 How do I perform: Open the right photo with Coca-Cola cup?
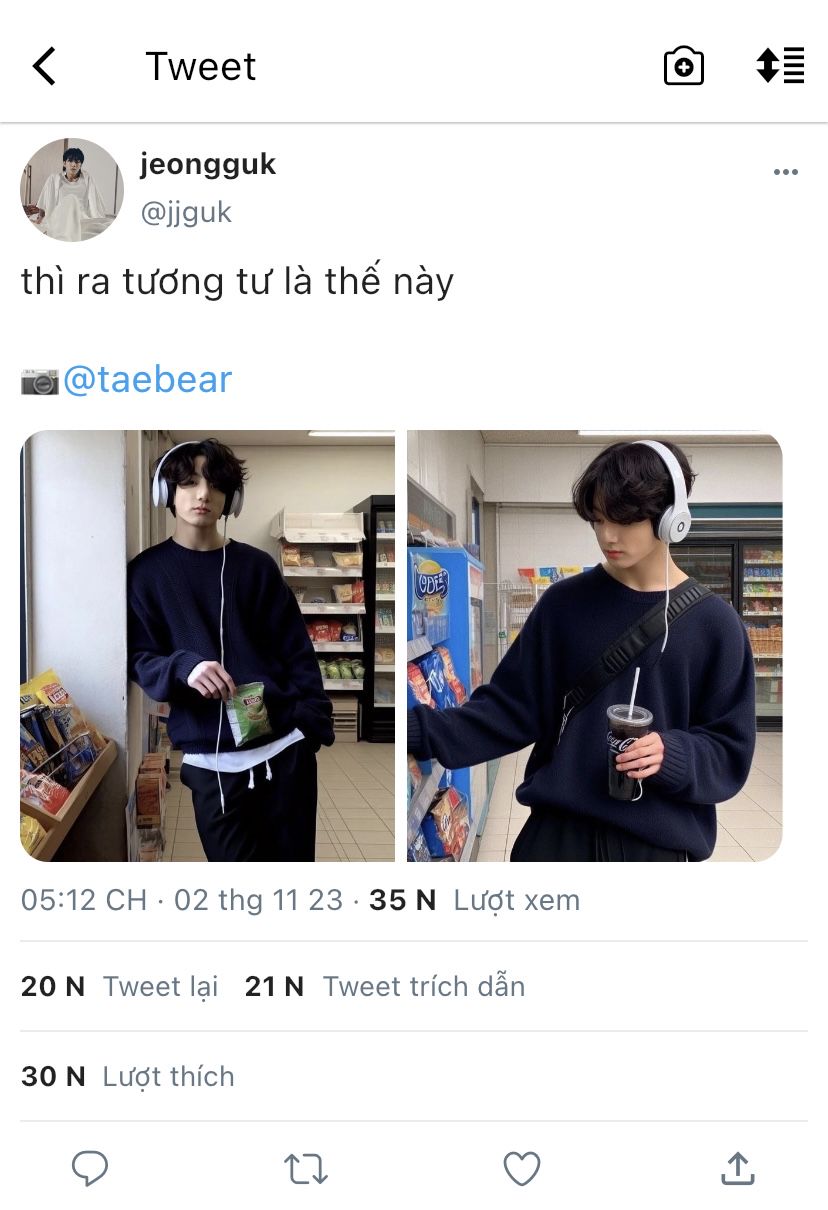coord(595,646)
